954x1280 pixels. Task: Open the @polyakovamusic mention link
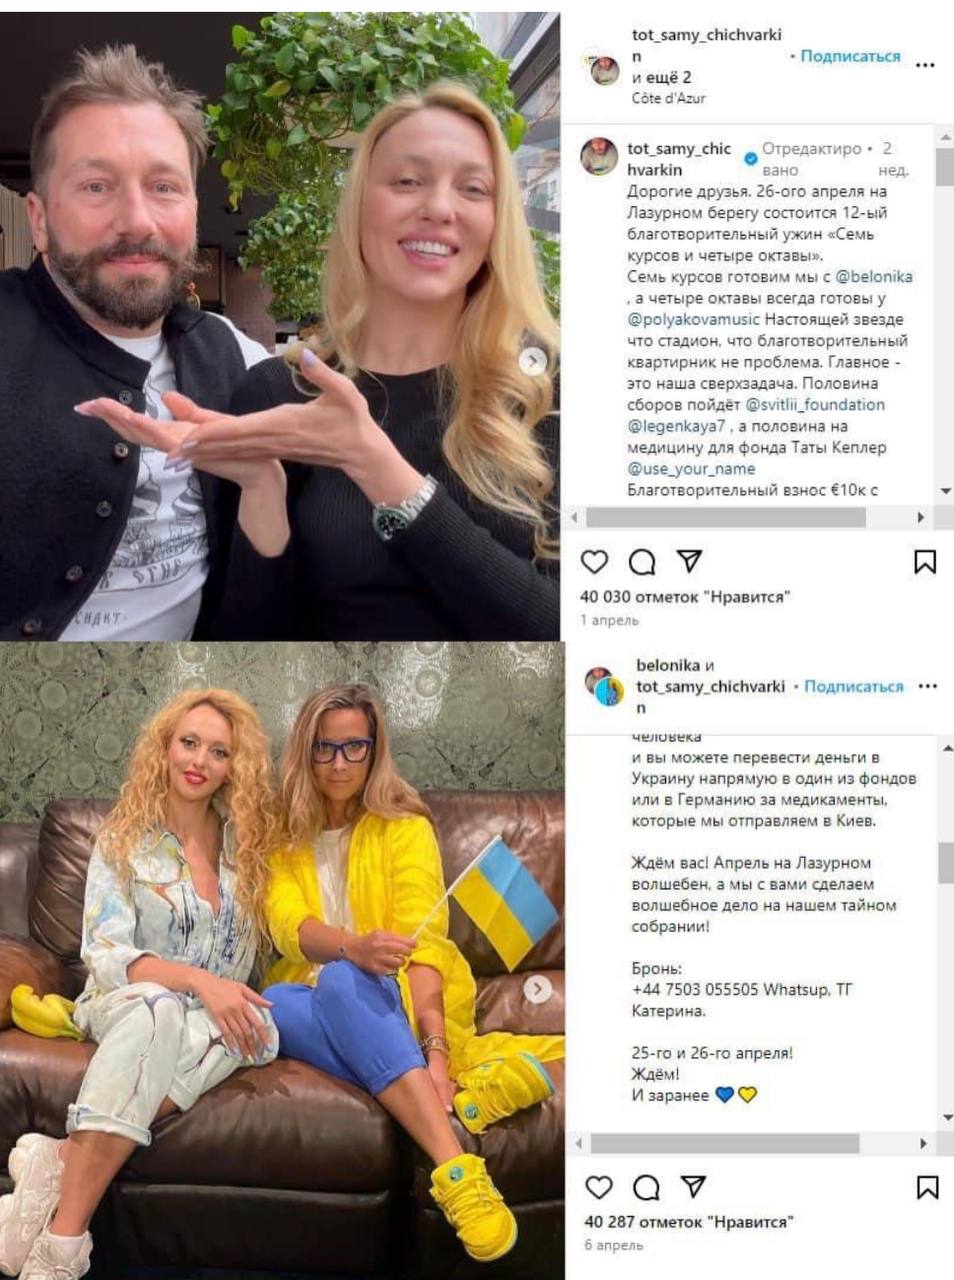pos(694,320)
